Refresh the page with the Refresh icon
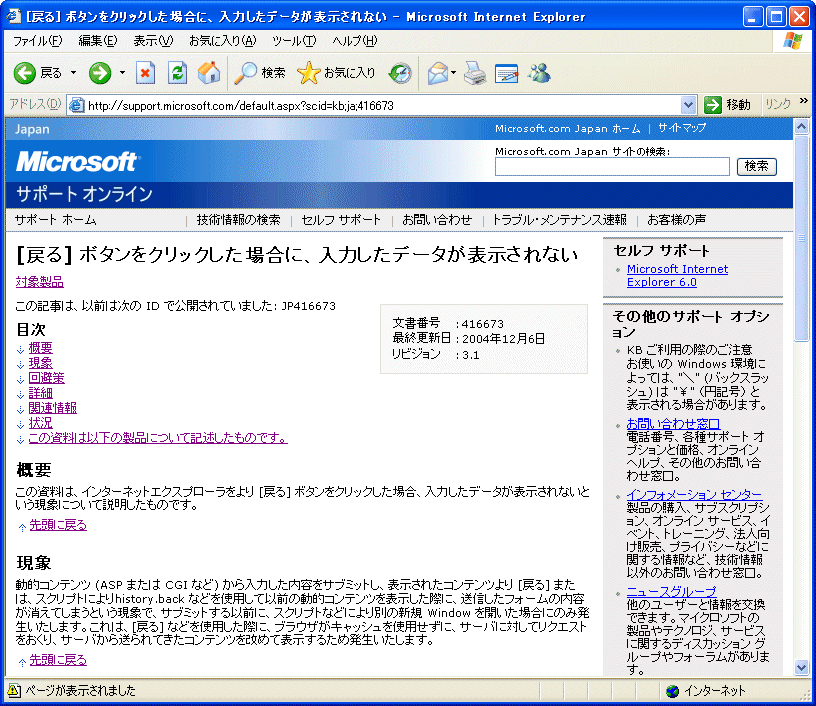The image size is (816, 706). click(177, 73)
